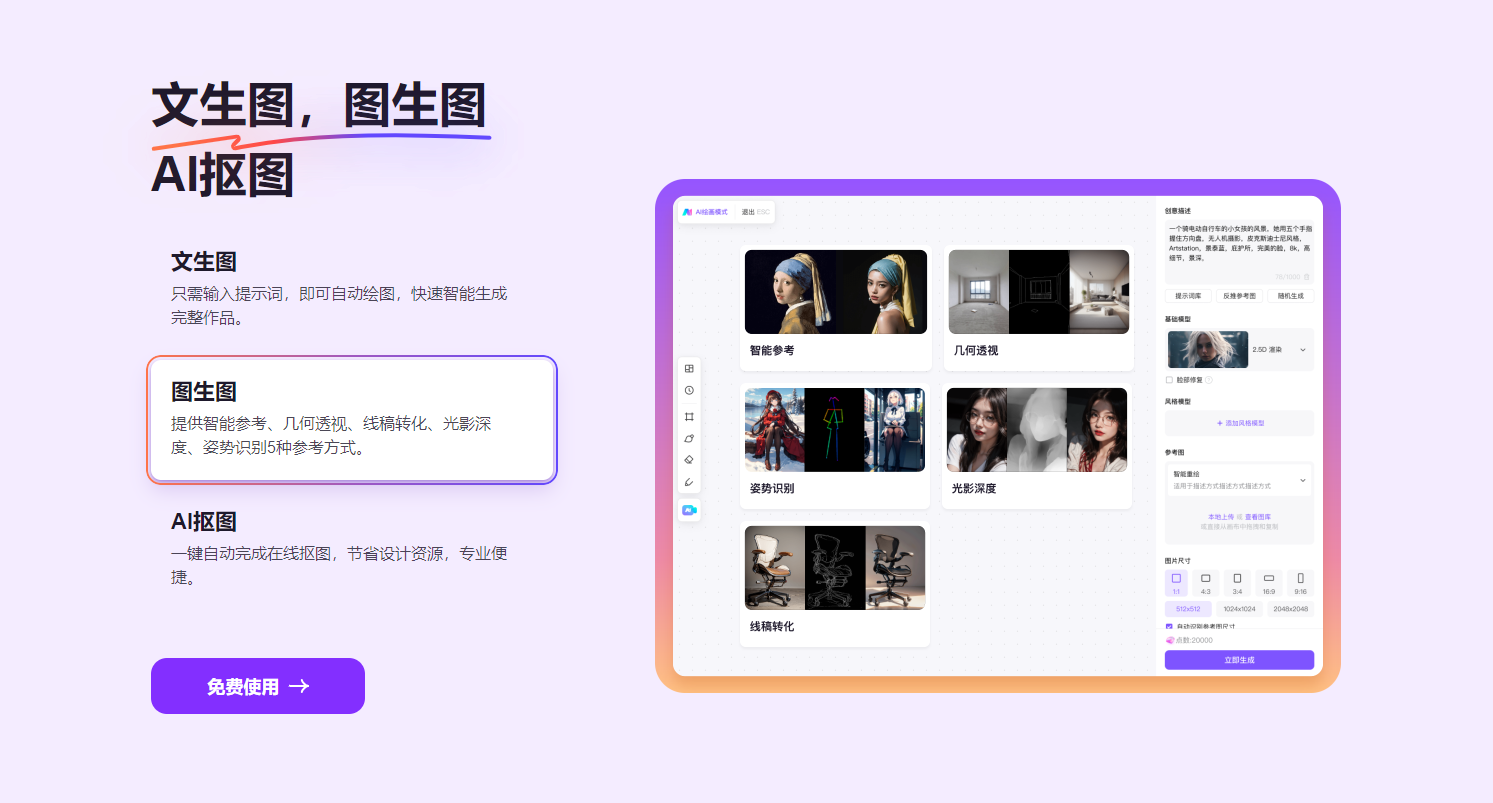Open the history clock icon
1493x803 pixels.
pyautogui.click(x=689, y=390)
